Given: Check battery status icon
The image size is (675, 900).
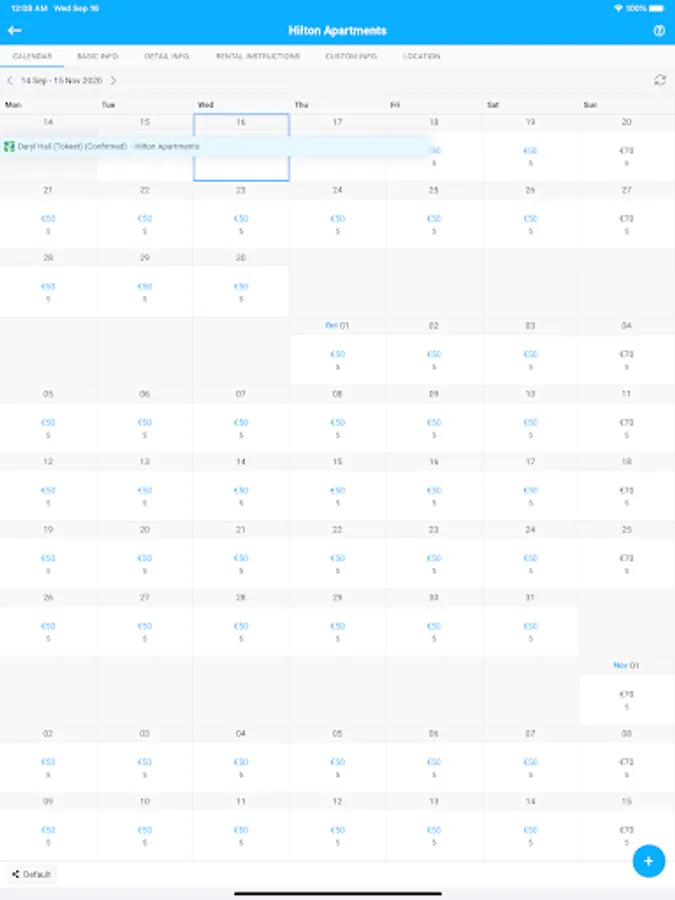Looking at the screenshot, I should coord(657,8).
